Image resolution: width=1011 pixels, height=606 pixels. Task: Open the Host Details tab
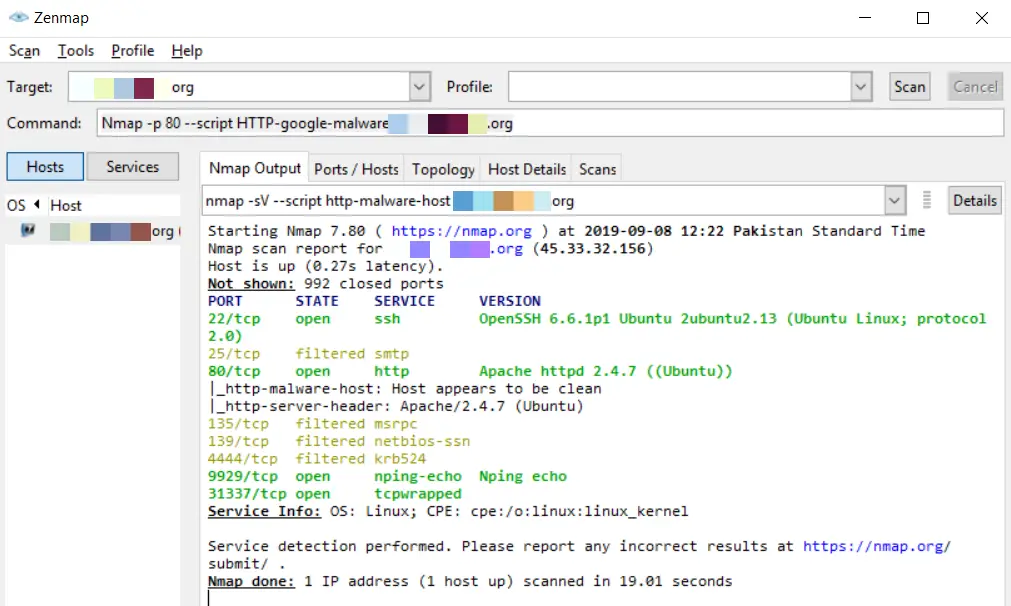coord(527,170)
